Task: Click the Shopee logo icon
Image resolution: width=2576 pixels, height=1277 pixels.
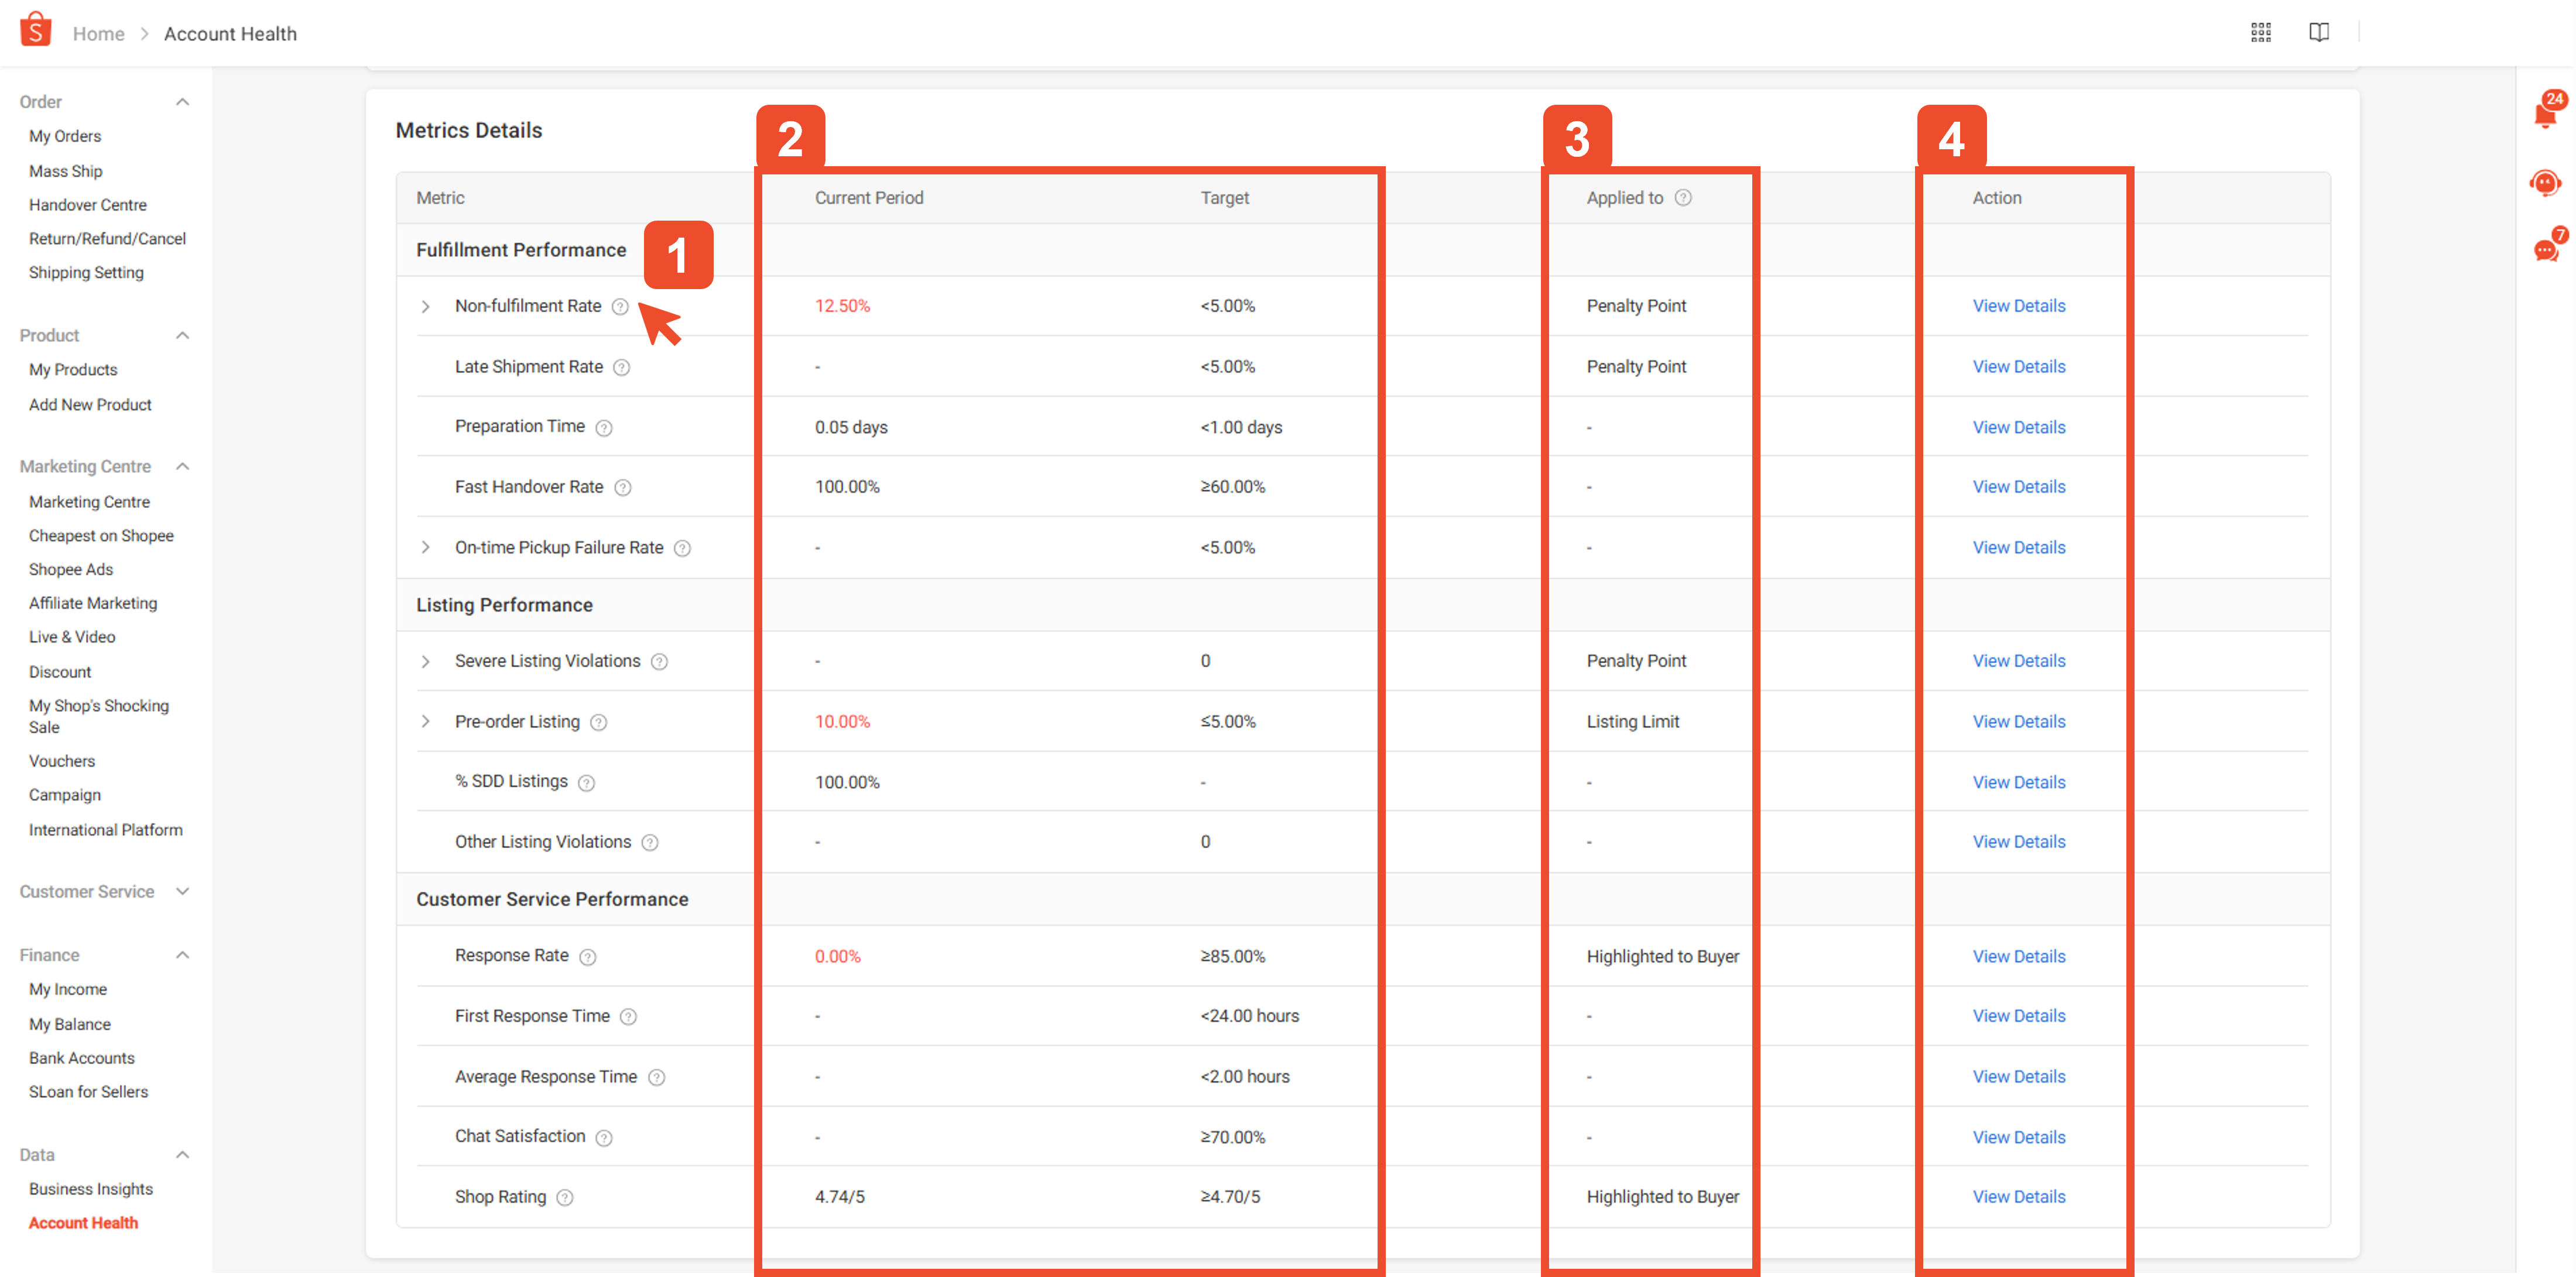Action: click(x=36, y=30)
